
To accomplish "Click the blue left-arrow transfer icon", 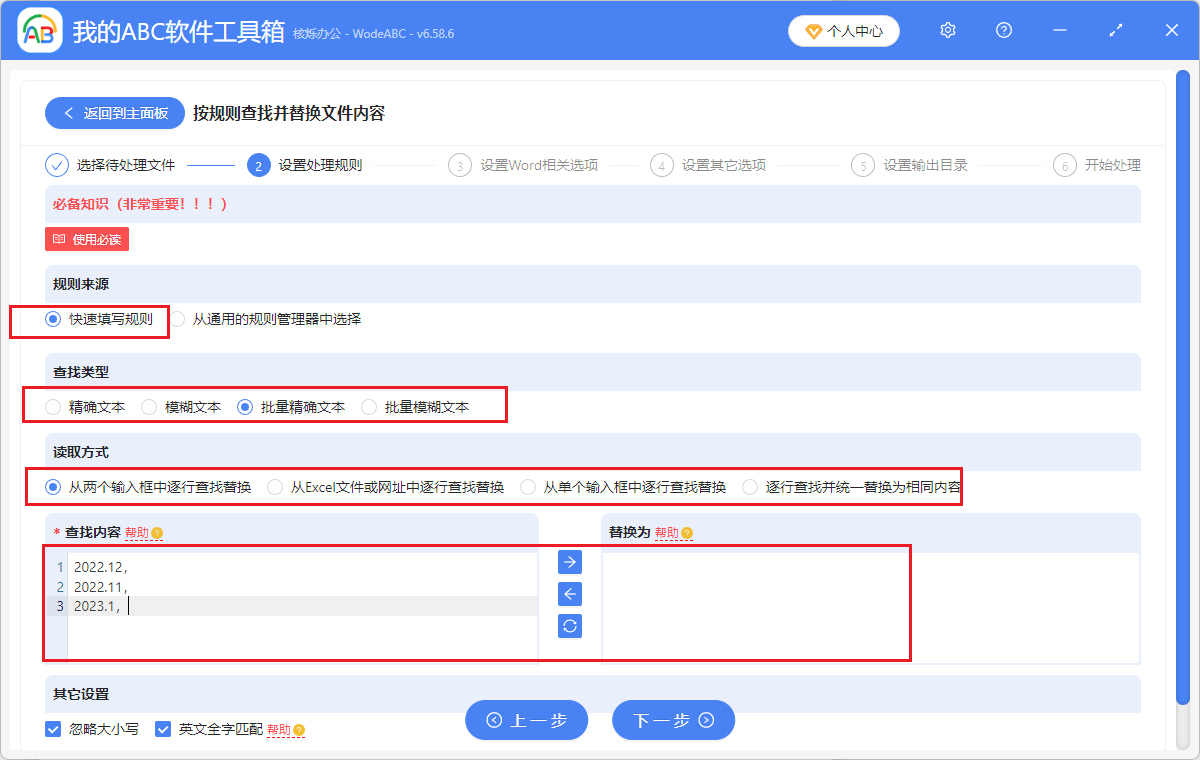I will [568, 594].
